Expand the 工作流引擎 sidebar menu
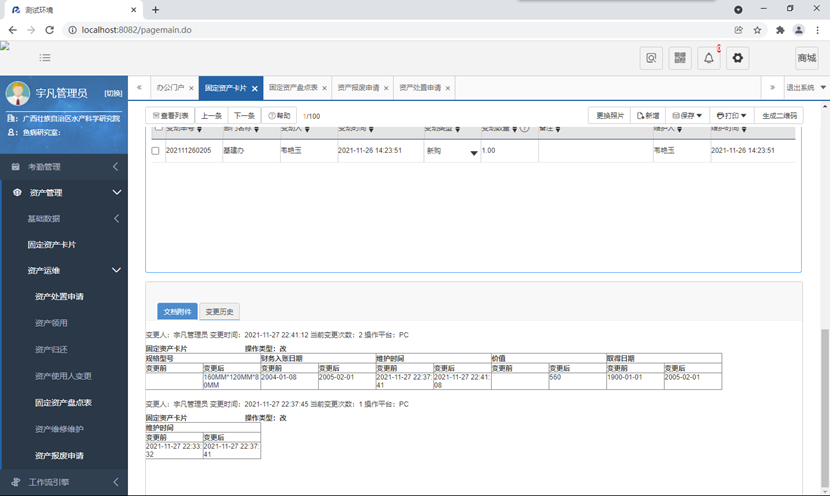This screenshot has width=830, height=496. (x=64, y=482)
